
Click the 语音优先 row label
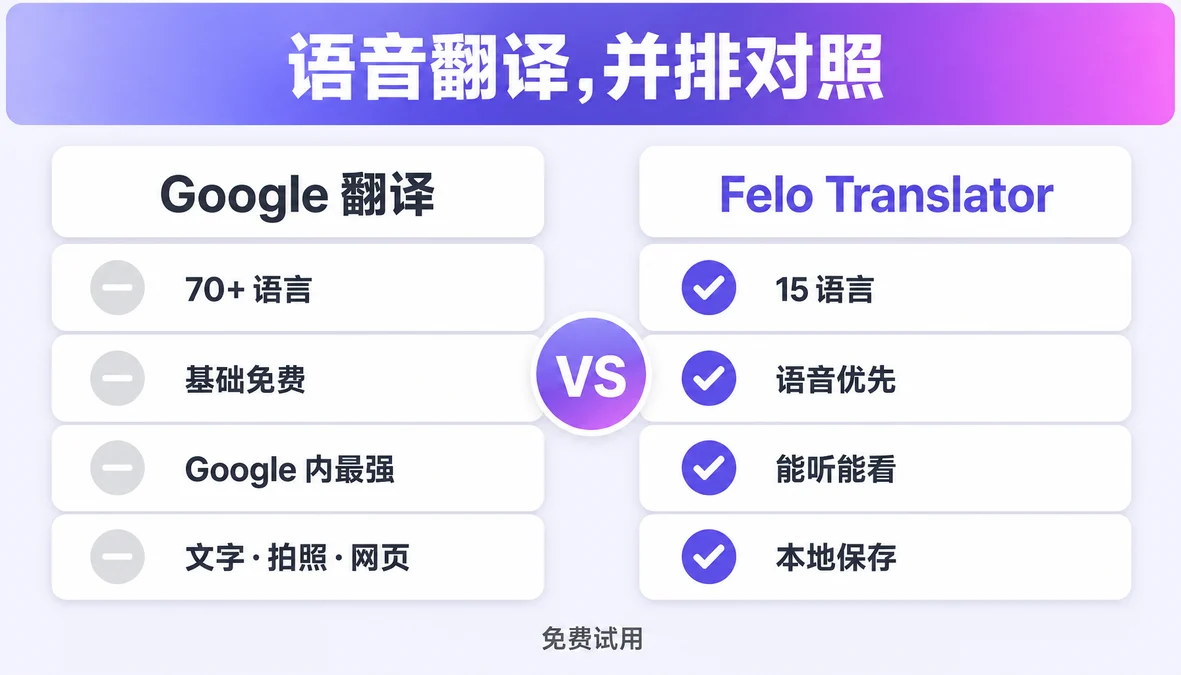836,379
